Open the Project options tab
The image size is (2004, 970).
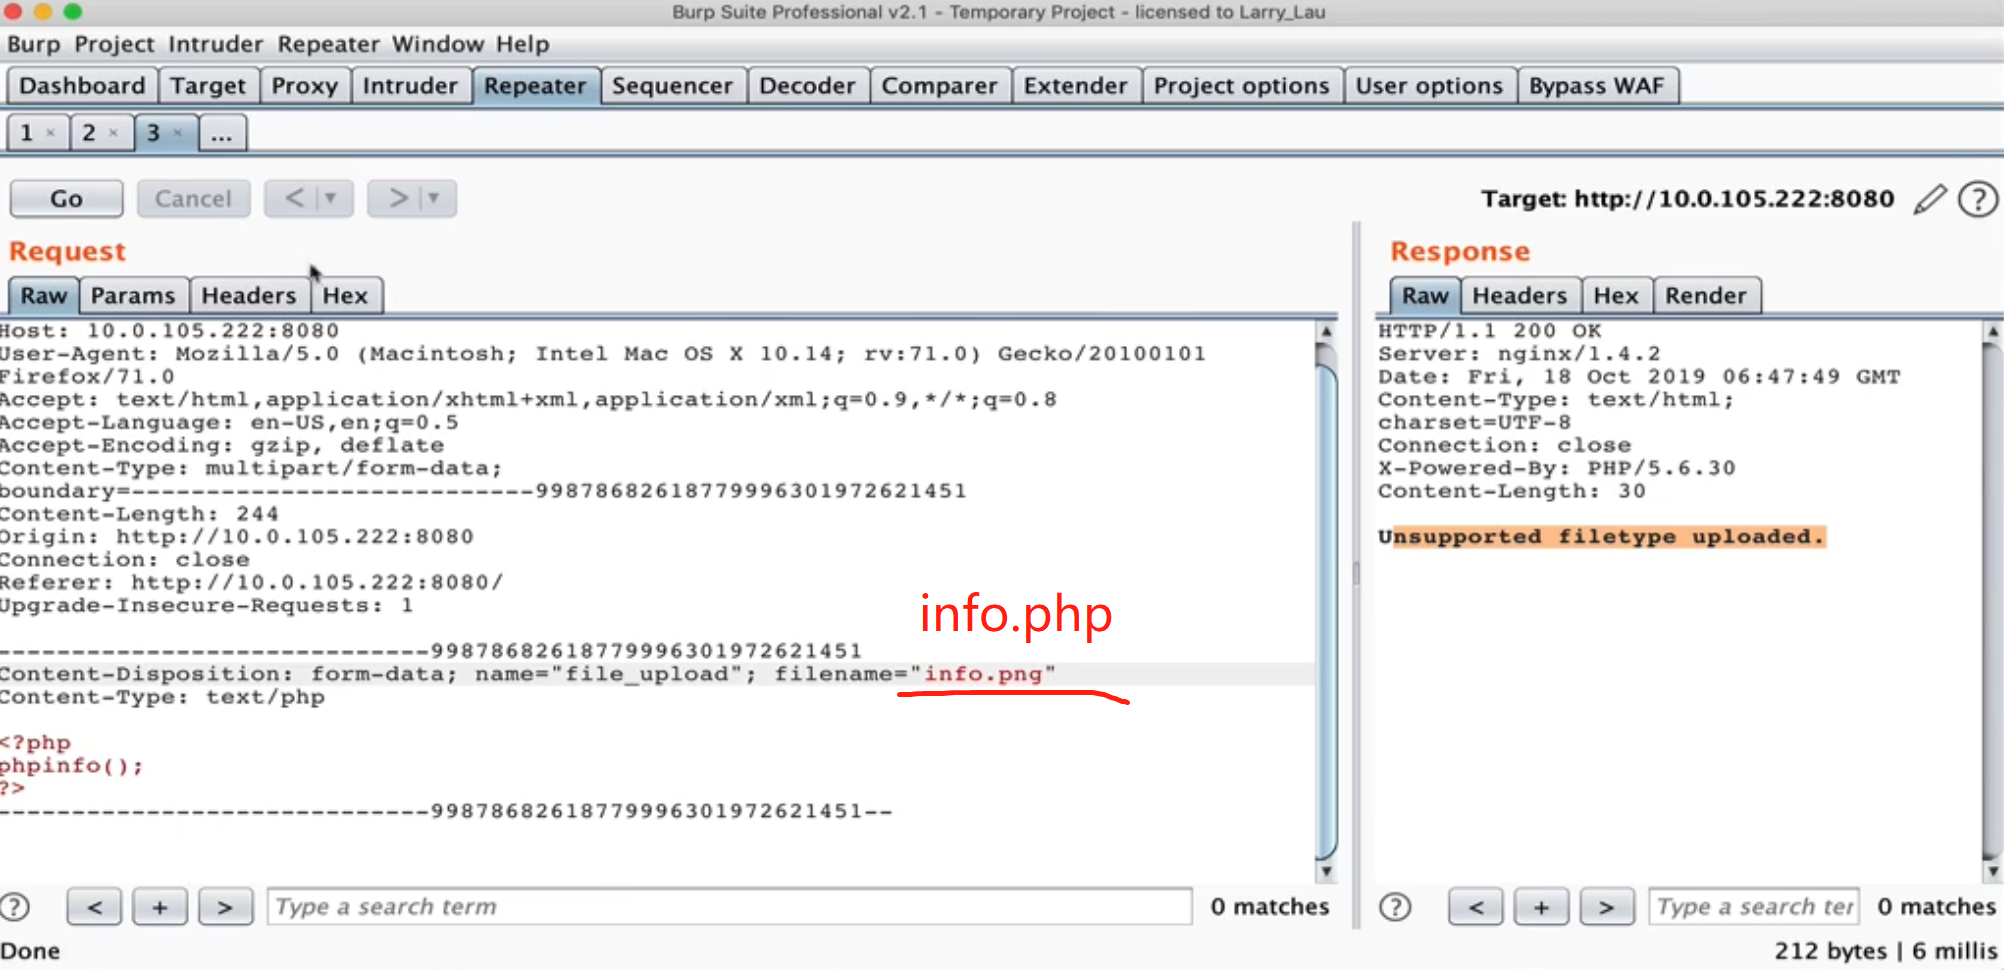1241,86
